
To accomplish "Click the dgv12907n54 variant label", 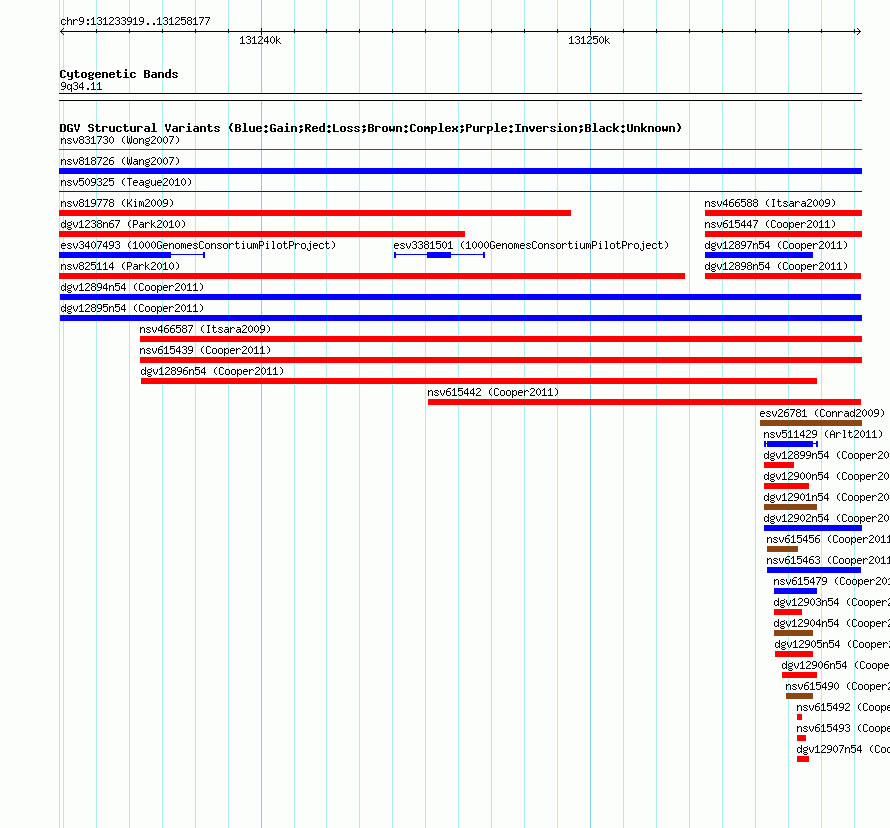I will 843,749.
